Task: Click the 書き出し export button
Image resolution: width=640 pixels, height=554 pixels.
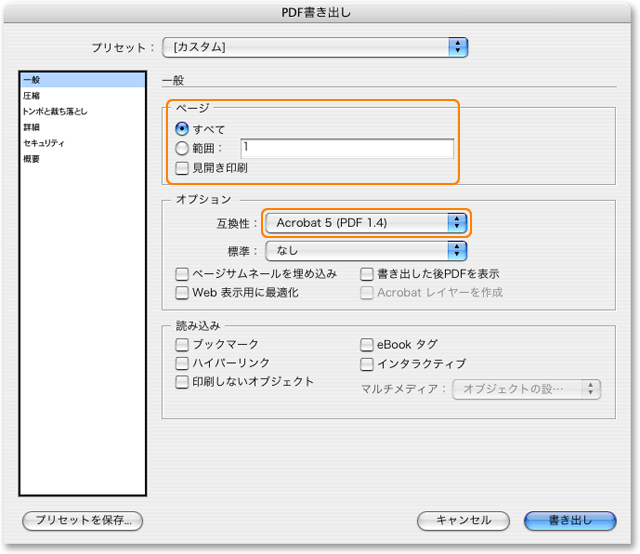Action: [569, 520]
